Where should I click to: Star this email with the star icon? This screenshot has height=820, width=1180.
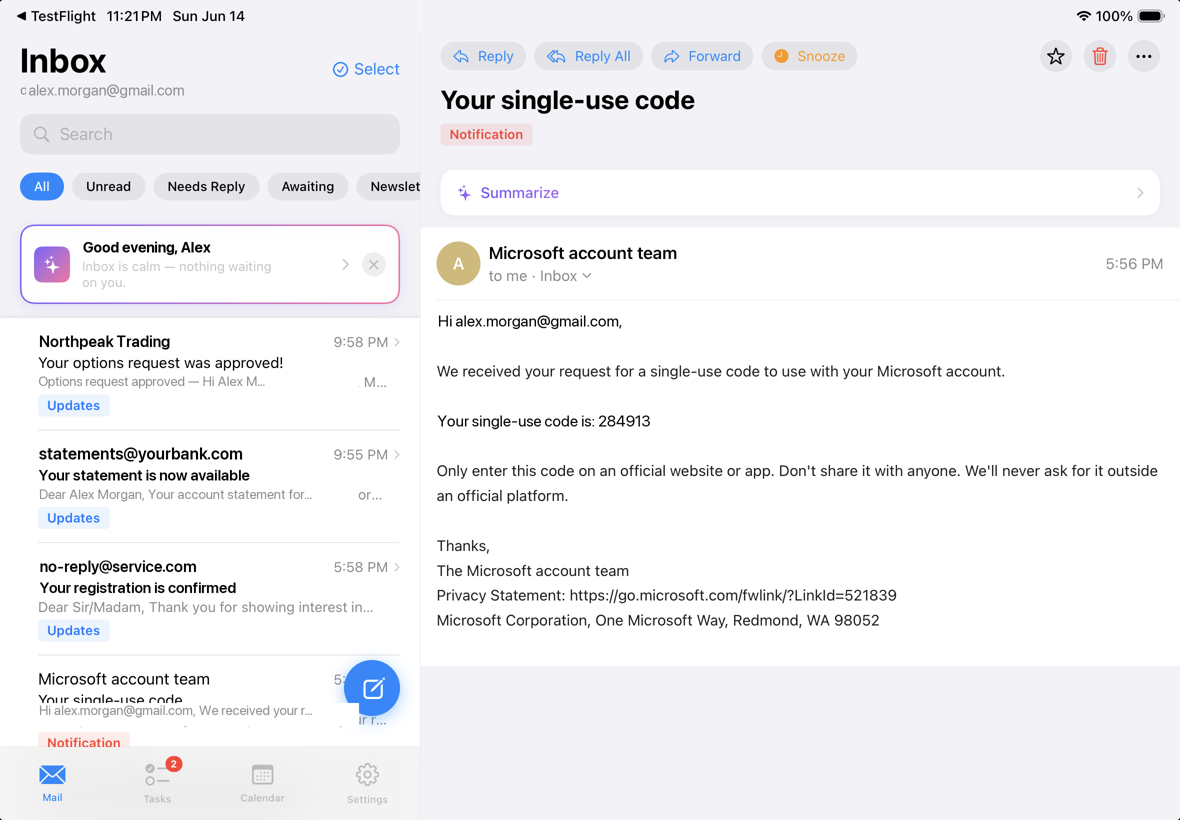(x=1056, y=56)
